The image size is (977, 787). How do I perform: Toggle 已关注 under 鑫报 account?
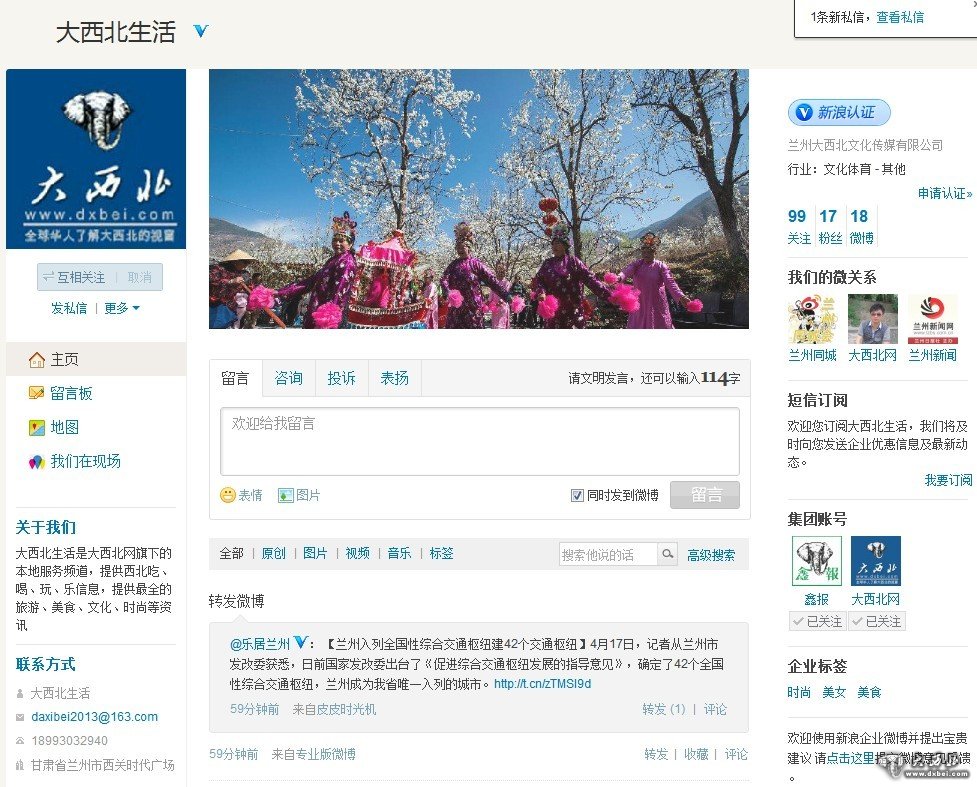click(816, 622)
